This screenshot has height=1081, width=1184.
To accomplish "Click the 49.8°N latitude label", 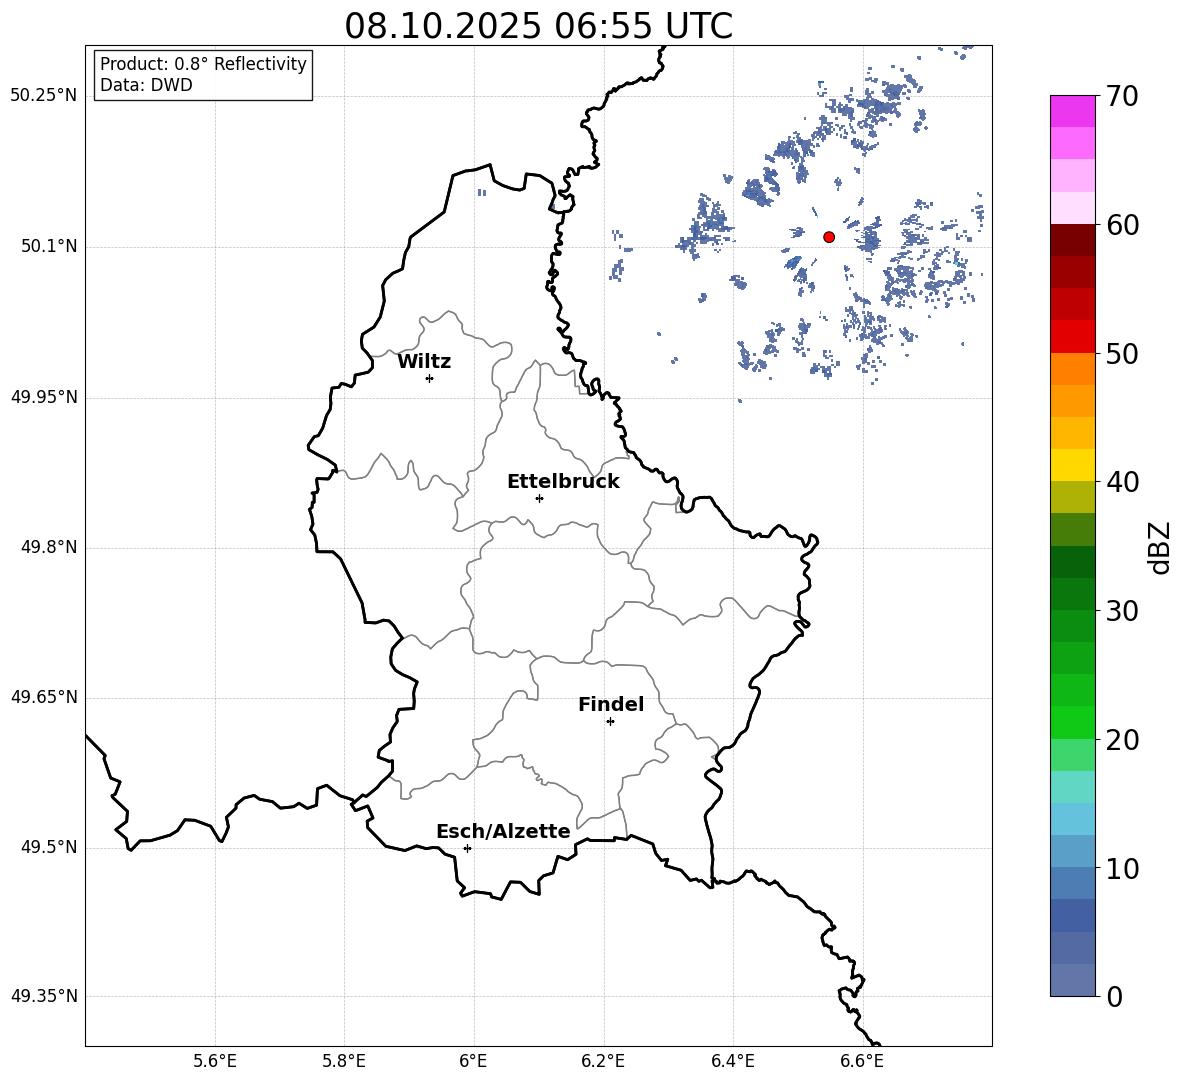I will point(50,547).
